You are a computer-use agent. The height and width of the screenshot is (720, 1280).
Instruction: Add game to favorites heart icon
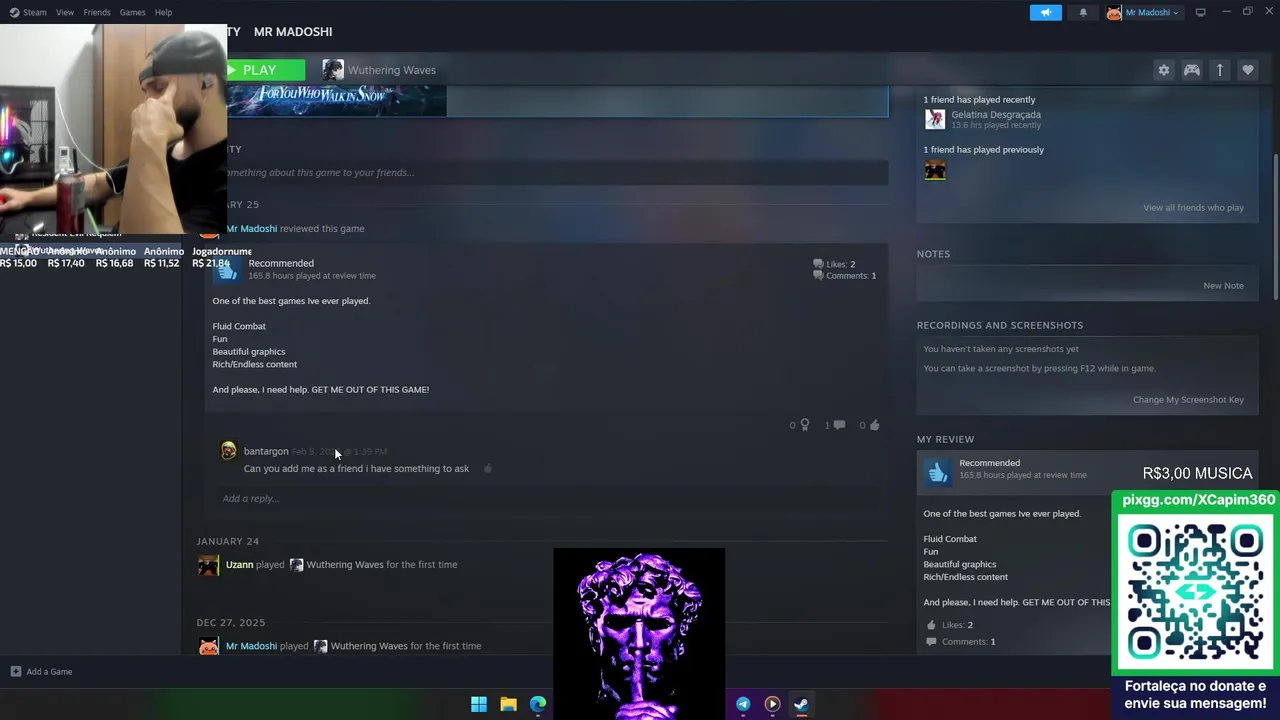[x=1247, y=70]
